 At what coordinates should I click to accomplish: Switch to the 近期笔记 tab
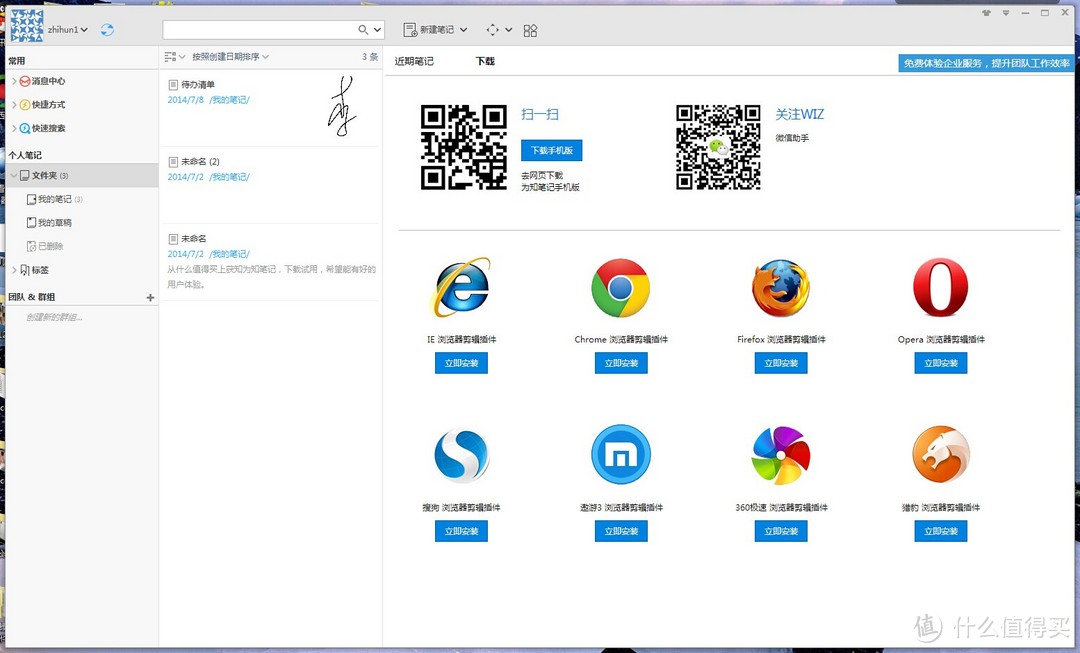[x=414, y=61]
